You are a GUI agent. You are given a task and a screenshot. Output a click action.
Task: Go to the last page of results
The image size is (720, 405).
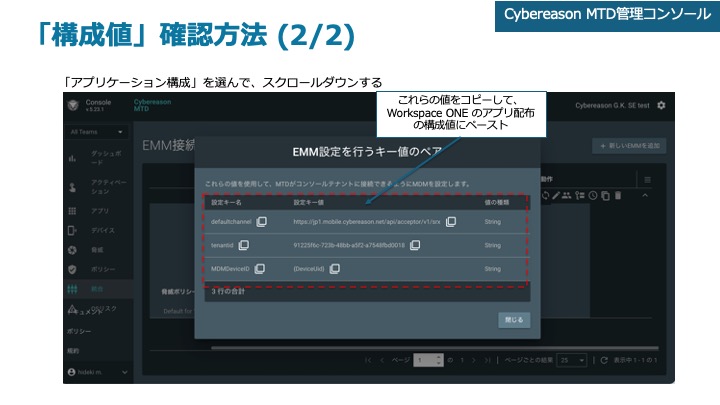pyautogui.click(x=488, y=360)
